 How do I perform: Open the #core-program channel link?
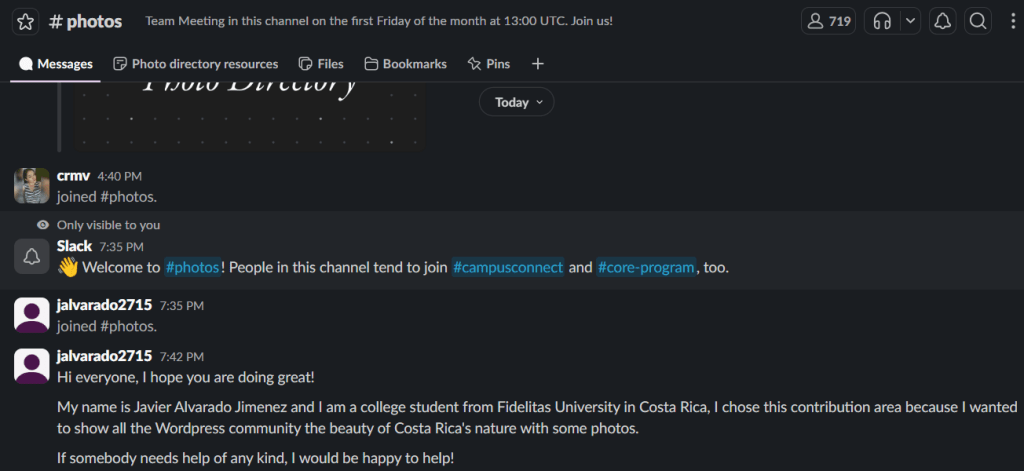[x=646, y=267]
